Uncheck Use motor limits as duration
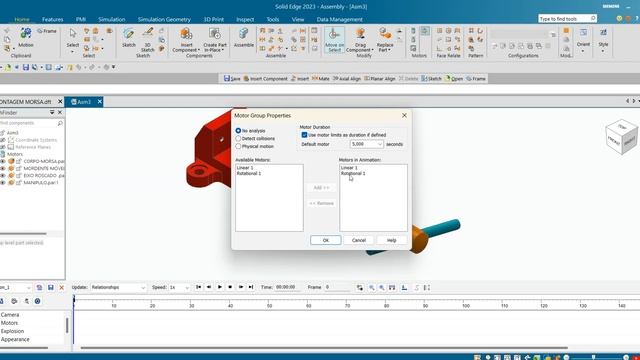 [304, 135]
